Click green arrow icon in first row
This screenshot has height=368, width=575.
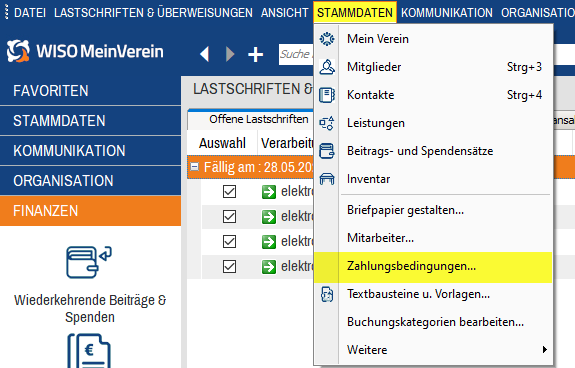[269, 192]
